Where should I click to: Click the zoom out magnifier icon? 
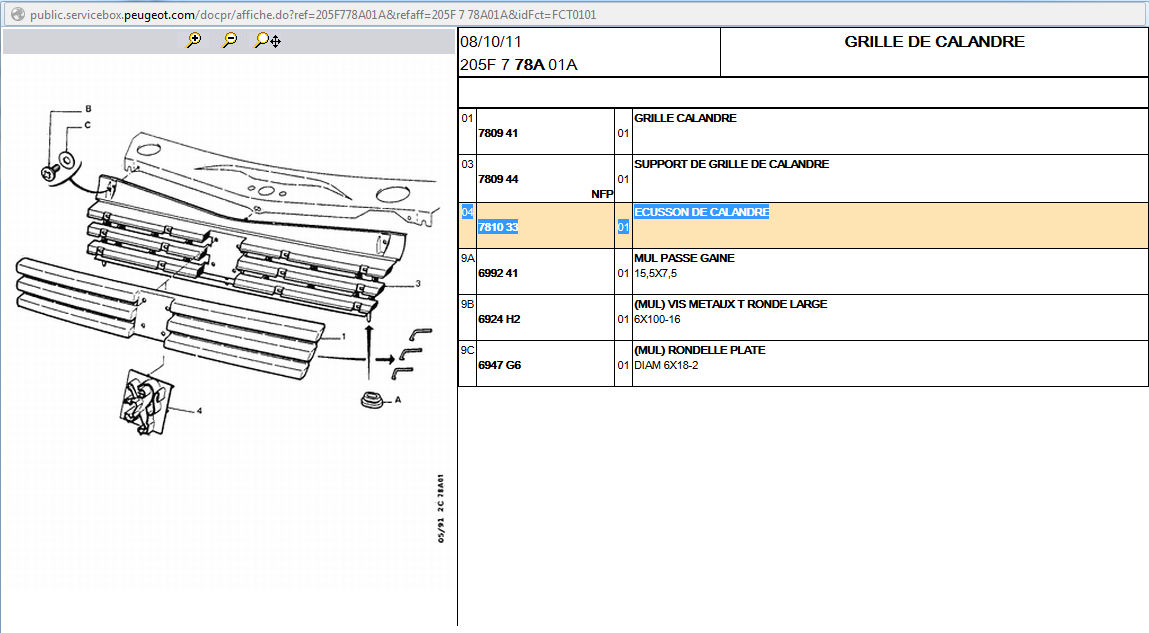tap(230, 40)
